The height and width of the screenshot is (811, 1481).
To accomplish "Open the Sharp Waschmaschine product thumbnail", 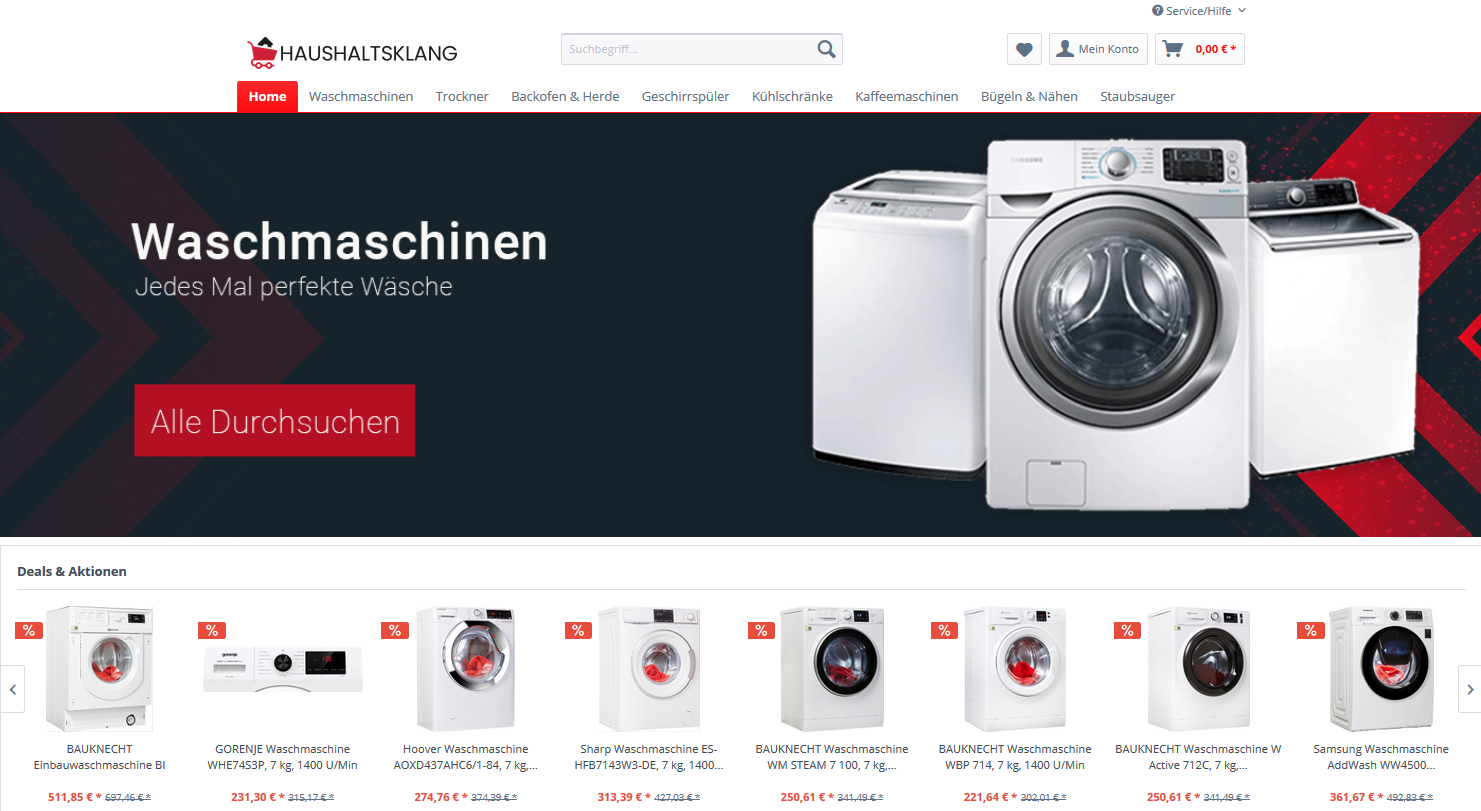I will (x=650, y=668).
